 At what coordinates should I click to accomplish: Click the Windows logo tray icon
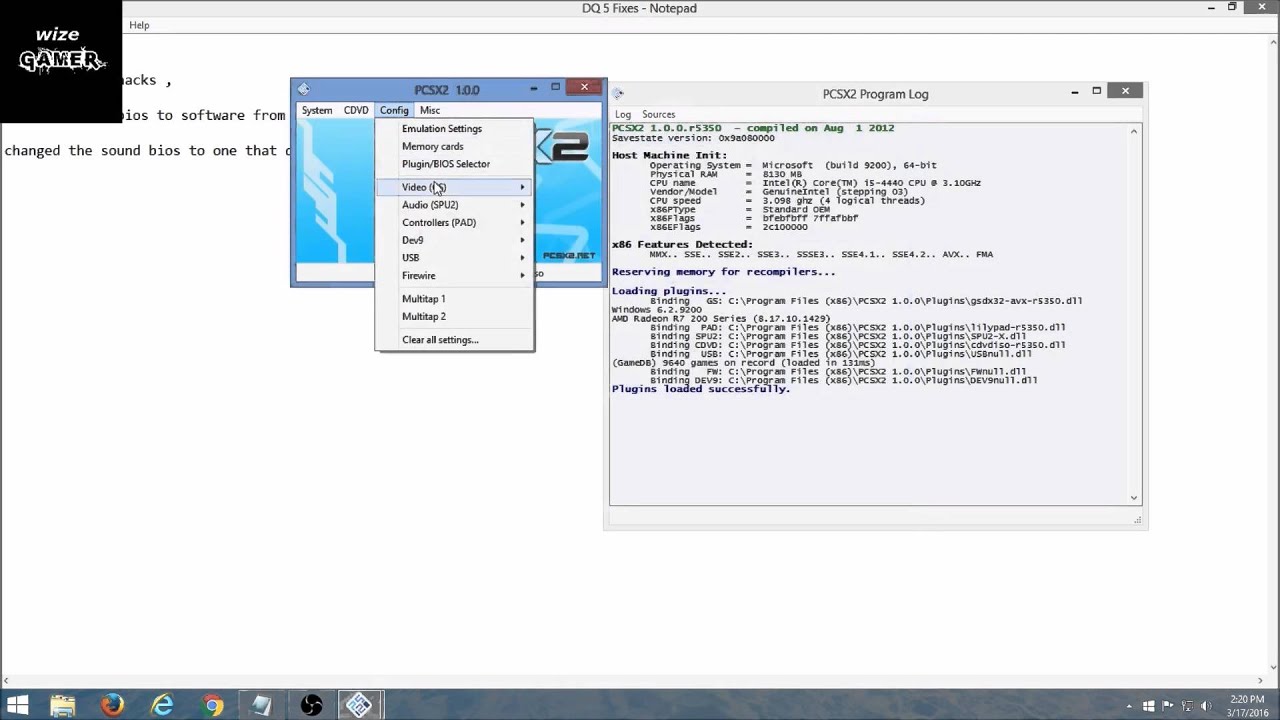1148,706
